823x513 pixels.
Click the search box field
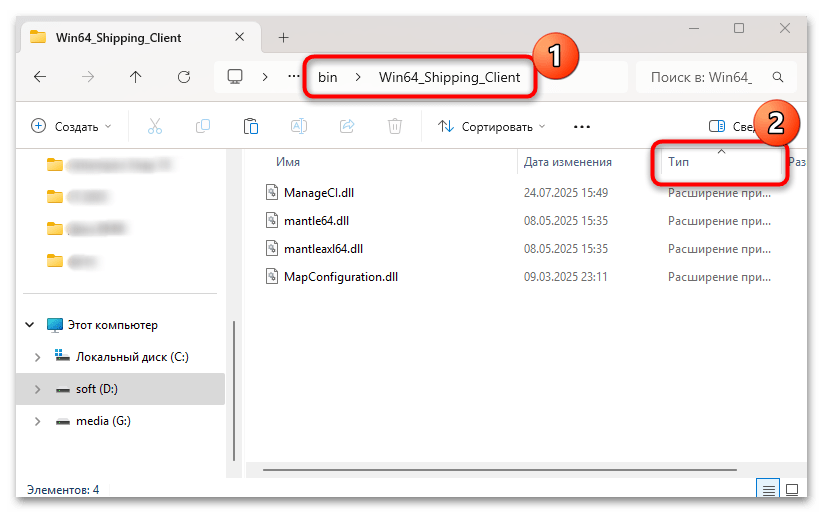tap(710, 77)
